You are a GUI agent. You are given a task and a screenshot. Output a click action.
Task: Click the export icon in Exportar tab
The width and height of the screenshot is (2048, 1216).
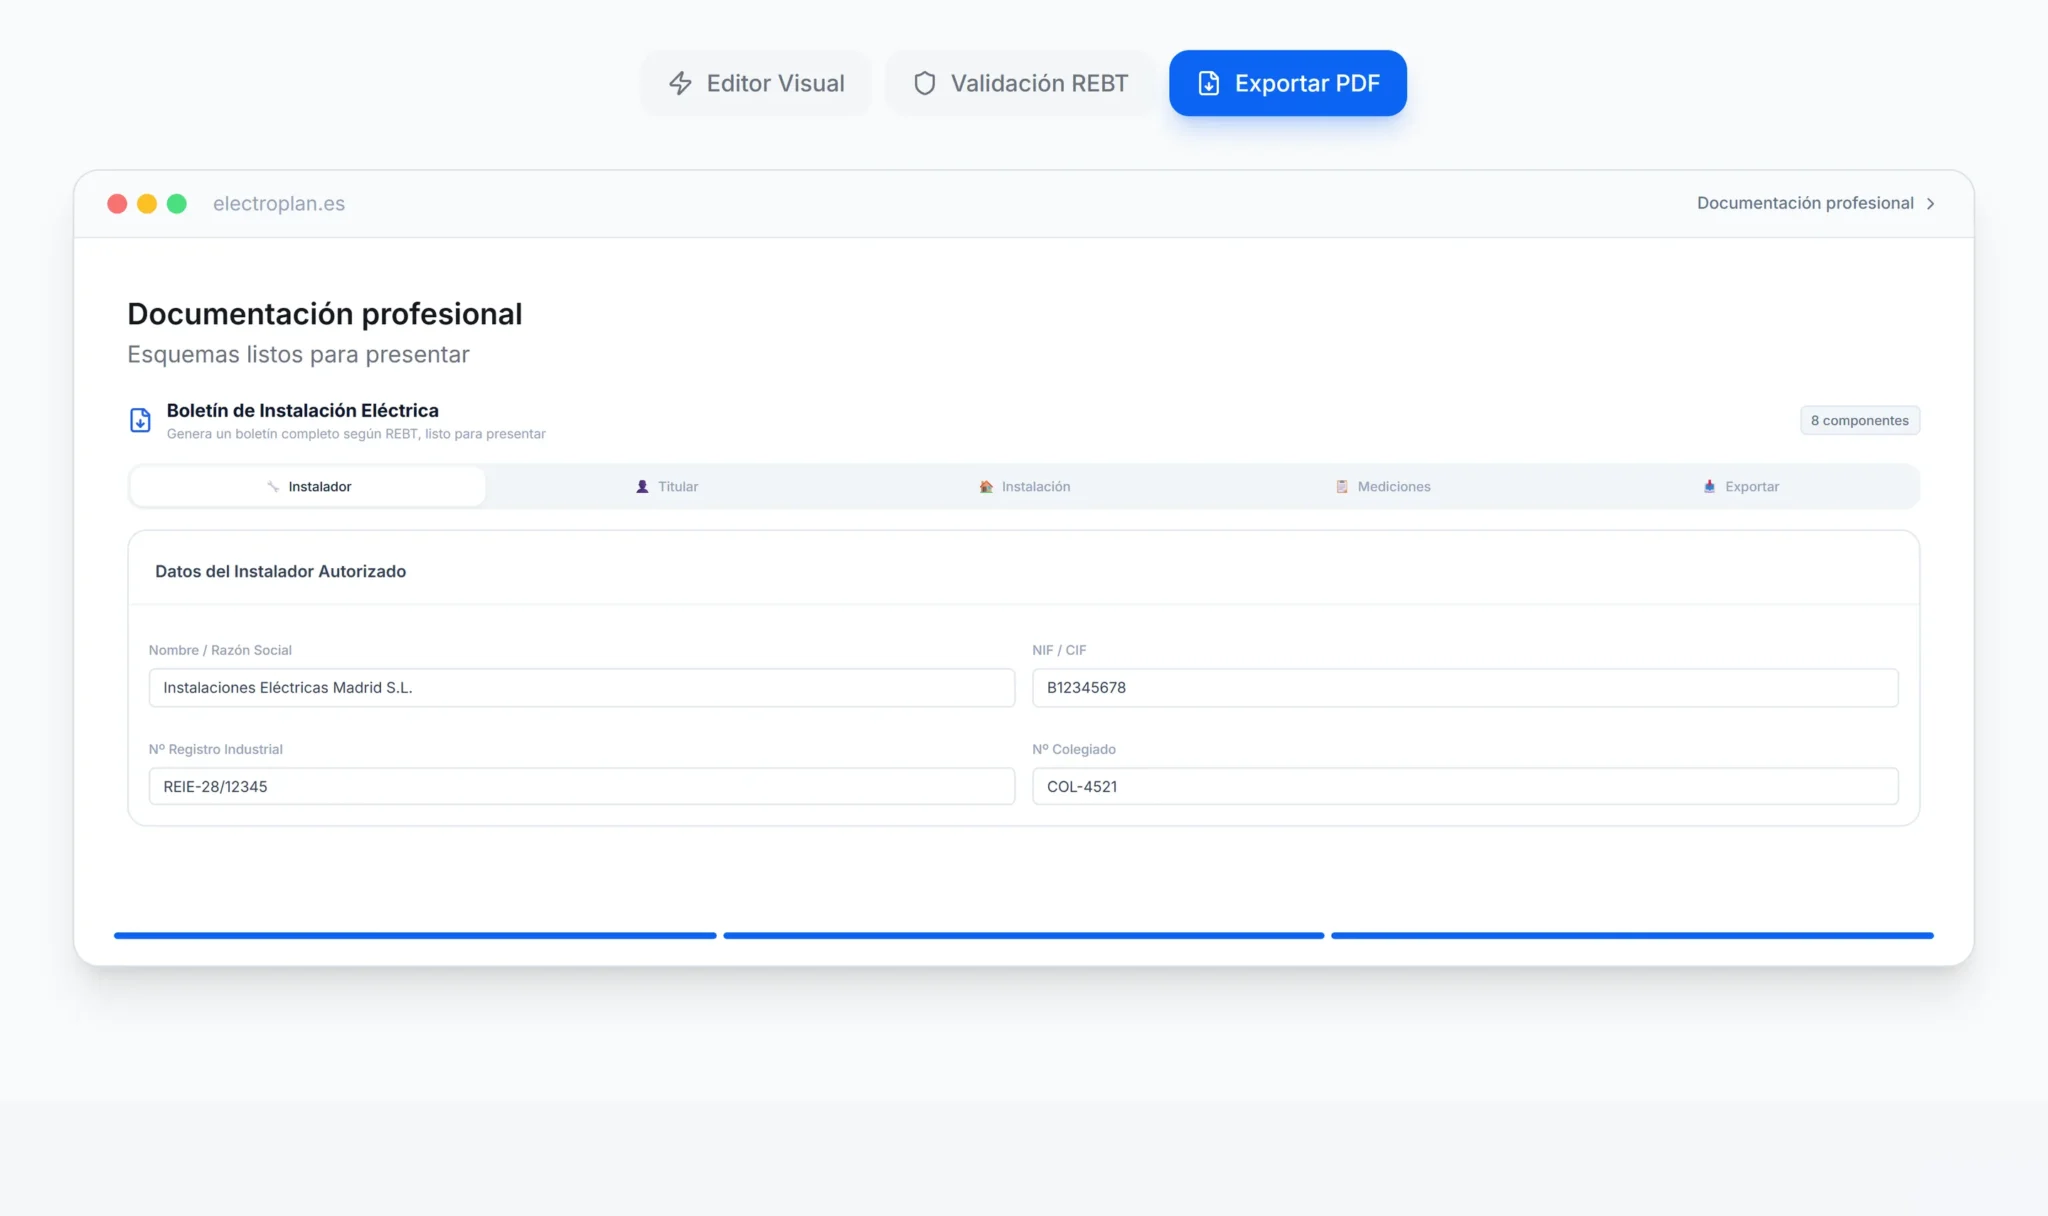click(x=1709, y=486)
